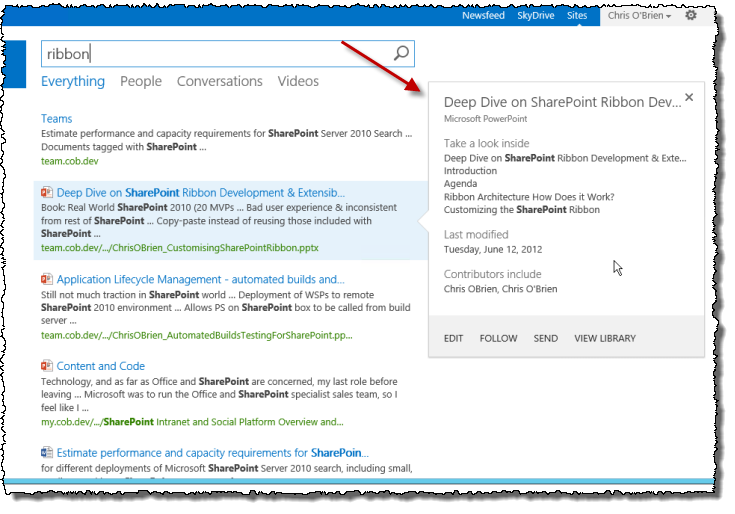Click contributors Chris OBrien, Chris O'Brien text
Viewport: 735px width, 514px height.
click(x=501, y=289)
